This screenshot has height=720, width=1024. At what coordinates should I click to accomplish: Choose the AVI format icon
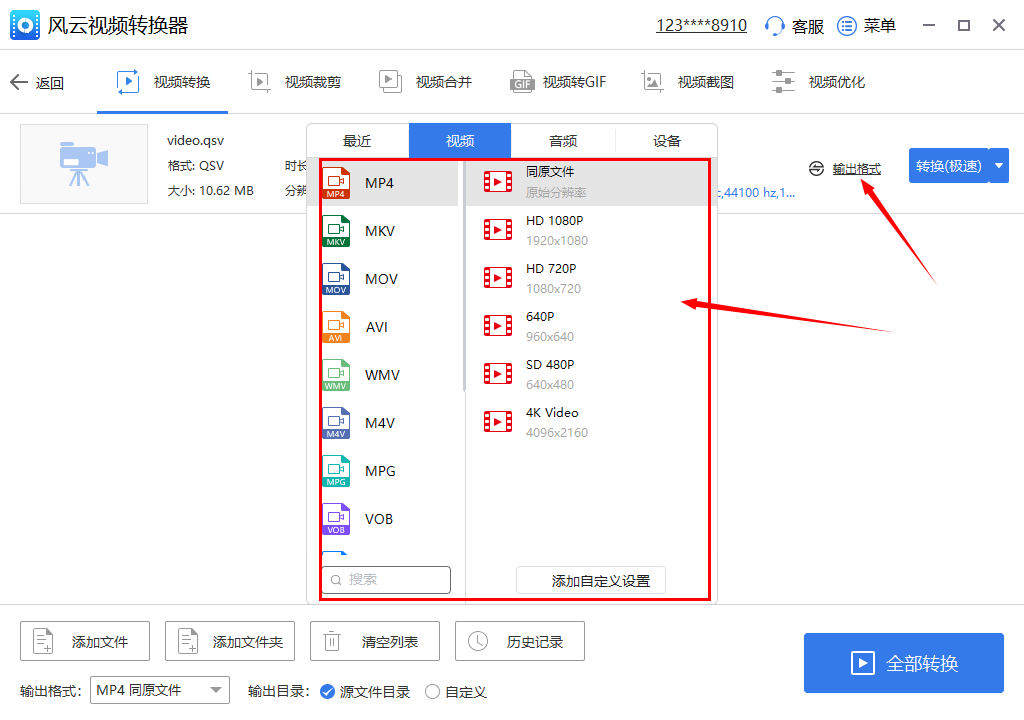click(337, 327)
